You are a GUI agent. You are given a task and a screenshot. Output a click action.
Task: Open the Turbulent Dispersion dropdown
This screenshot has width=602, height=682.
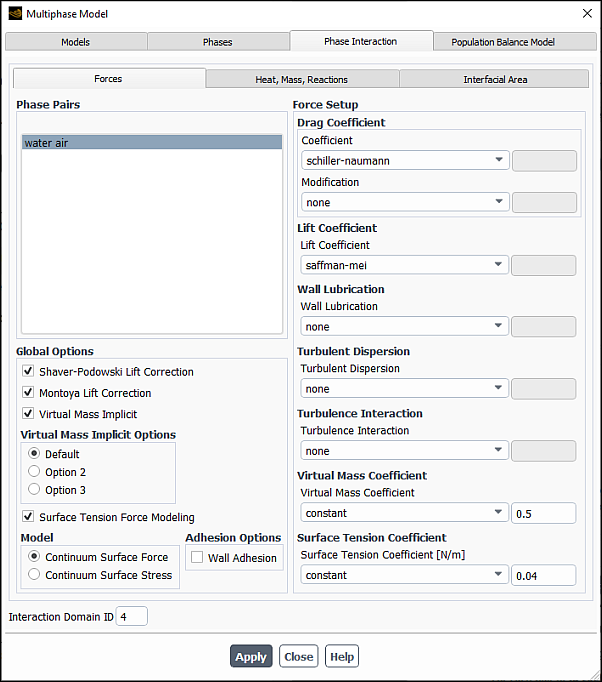[x=404, y=389]
